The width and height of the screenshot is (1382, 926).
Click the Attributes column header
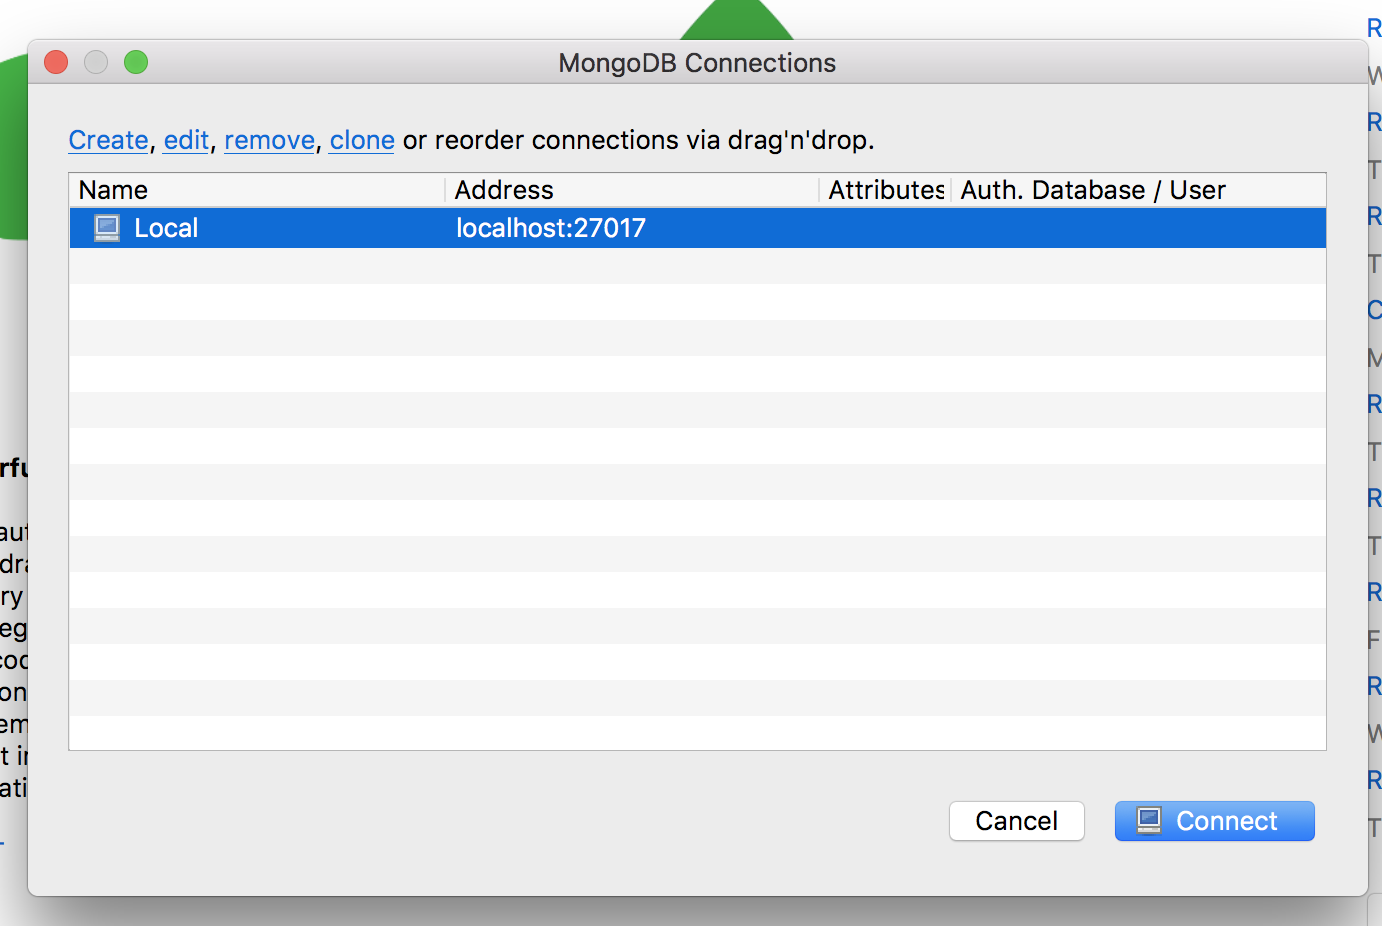885,190
